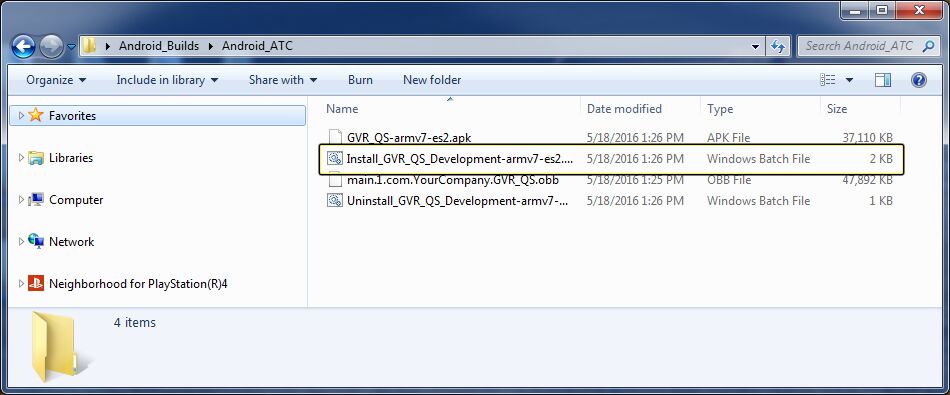The height and width of the screenshot is (395, 950).
Task: Select the Android_Builds breadcrumb
Action: pos(159,46)
